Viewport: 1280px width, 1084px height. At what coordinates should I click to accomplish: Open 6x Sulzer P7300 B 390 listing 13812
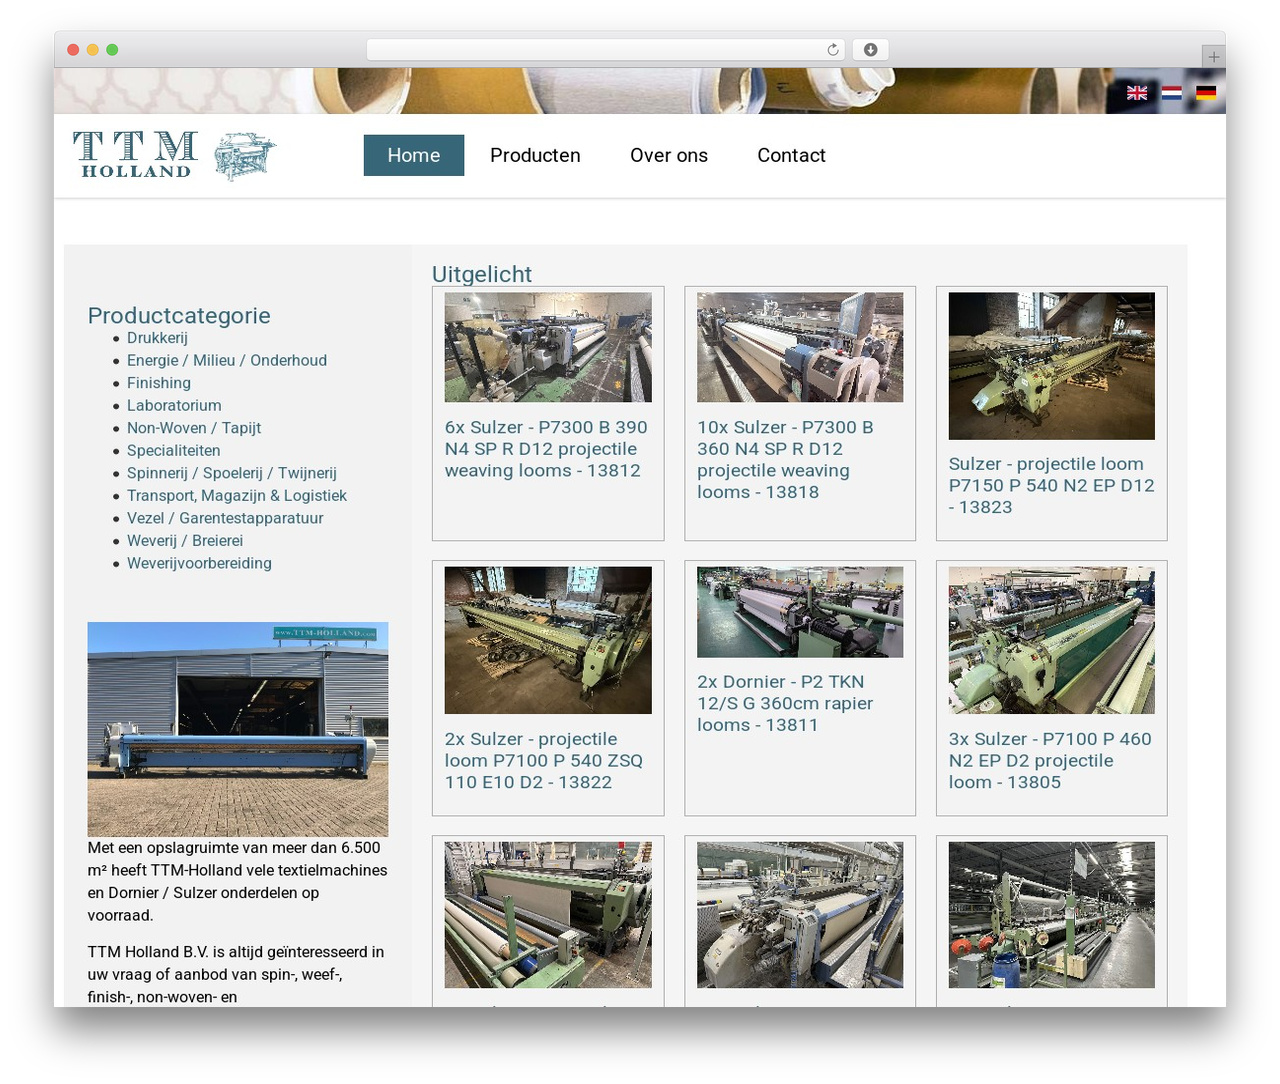(547, 449)
